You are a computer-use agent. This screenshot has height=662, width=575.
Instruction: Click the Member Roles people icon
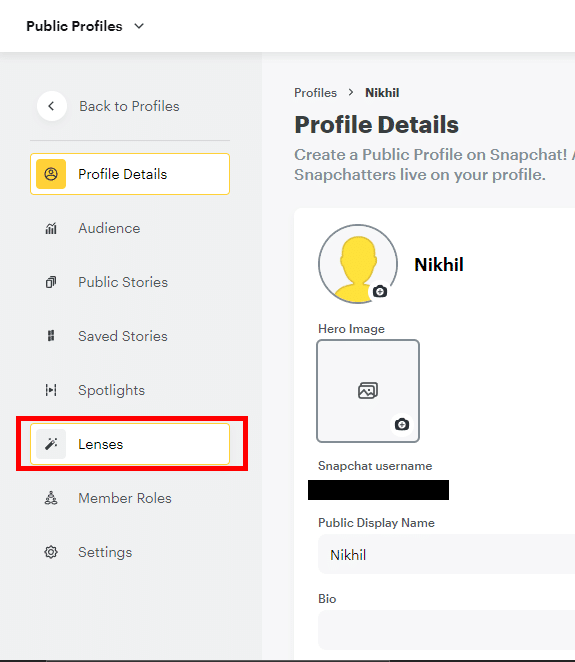51,498
